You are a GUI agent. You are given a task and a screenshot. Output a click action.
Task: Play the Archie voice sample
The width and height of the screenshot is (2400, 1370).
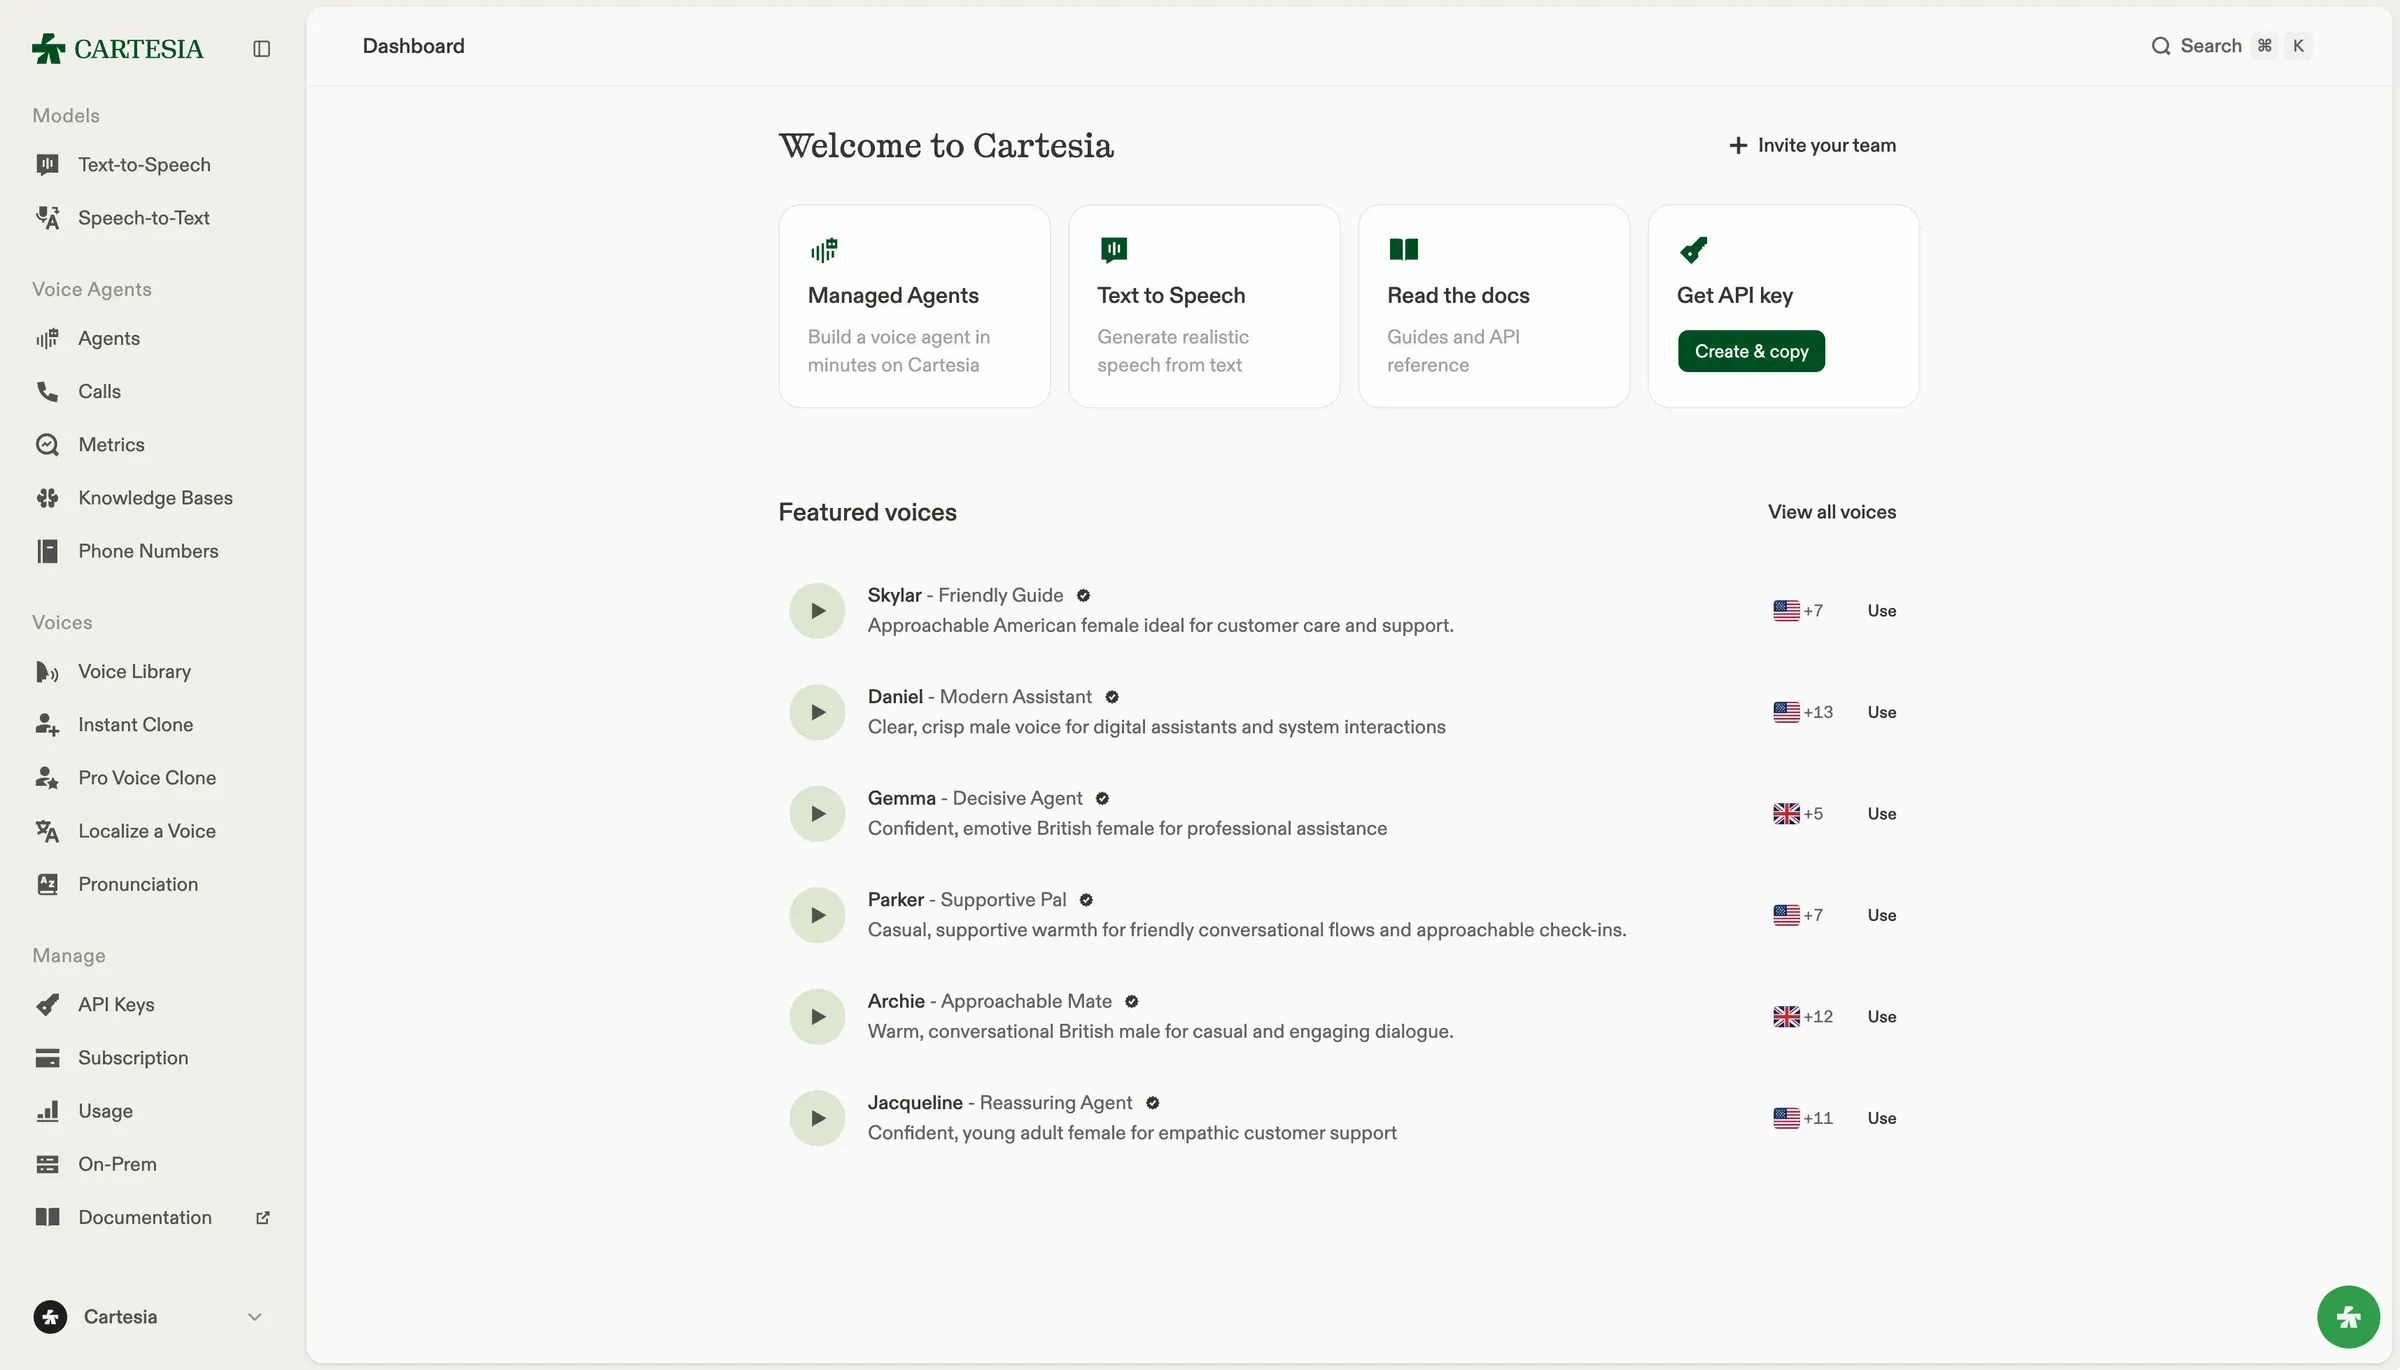pyautogui.click(x=817, y=1017)
